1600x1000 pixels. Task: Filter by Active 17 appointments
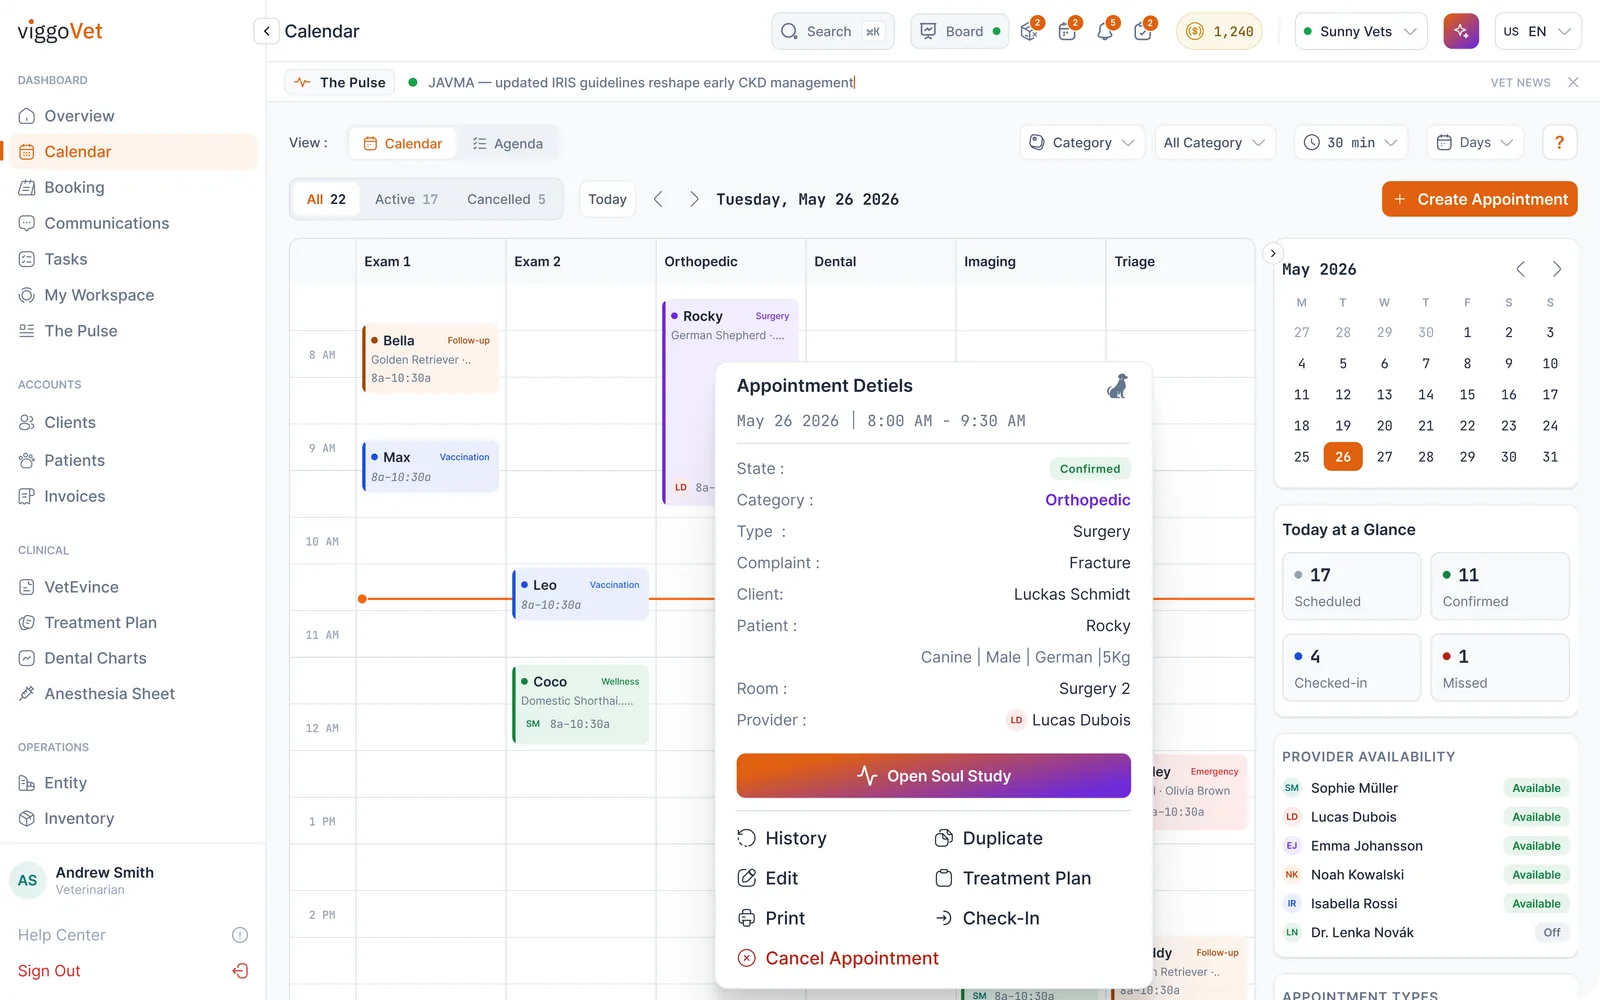point(406,199)
